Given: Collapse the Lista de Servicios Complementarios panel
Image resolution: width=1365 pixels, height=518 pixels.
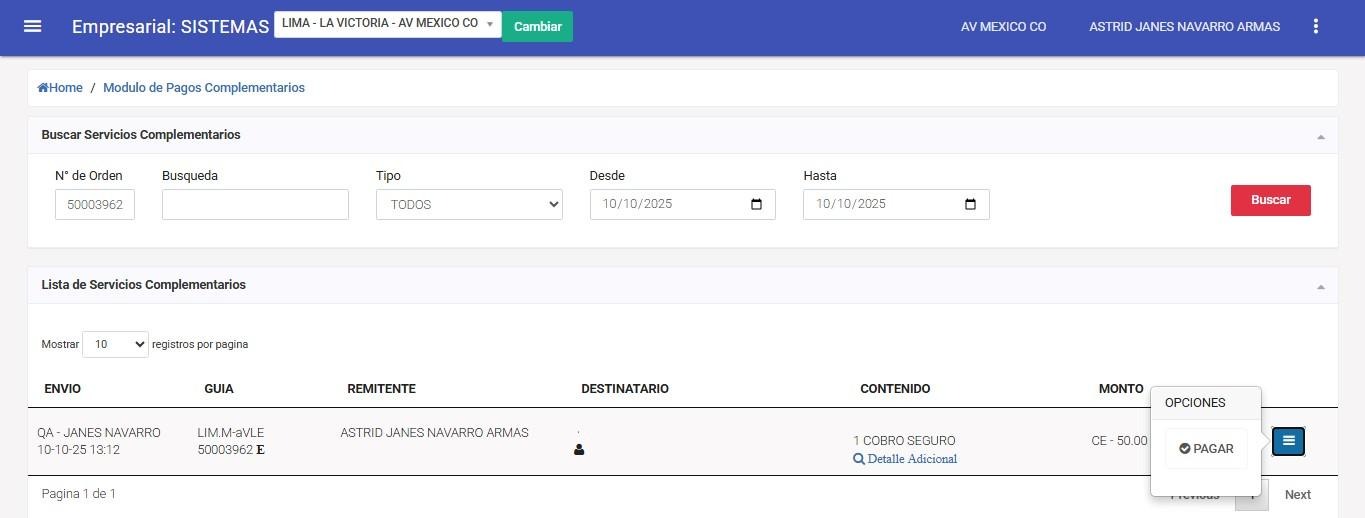Looking at the screenshot, I should (1320, 286).
